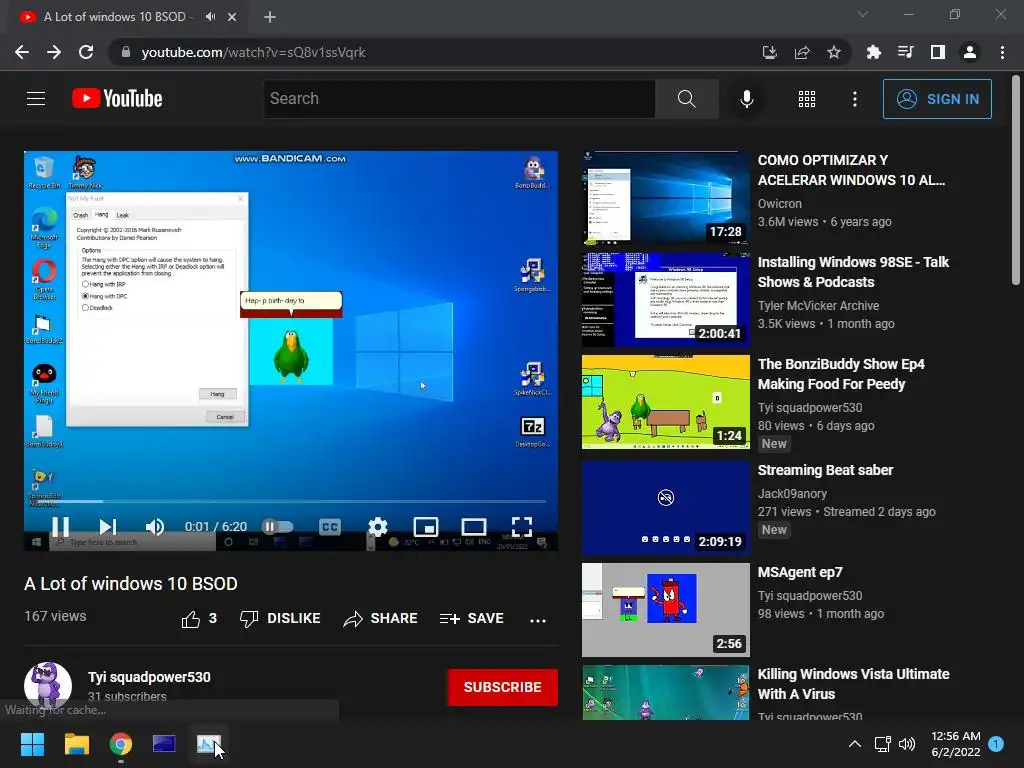Open Chrome three-dot menu
The width and height of the screenshot is (1024, 768).
pyautogui.click(x=1002, y=52)
